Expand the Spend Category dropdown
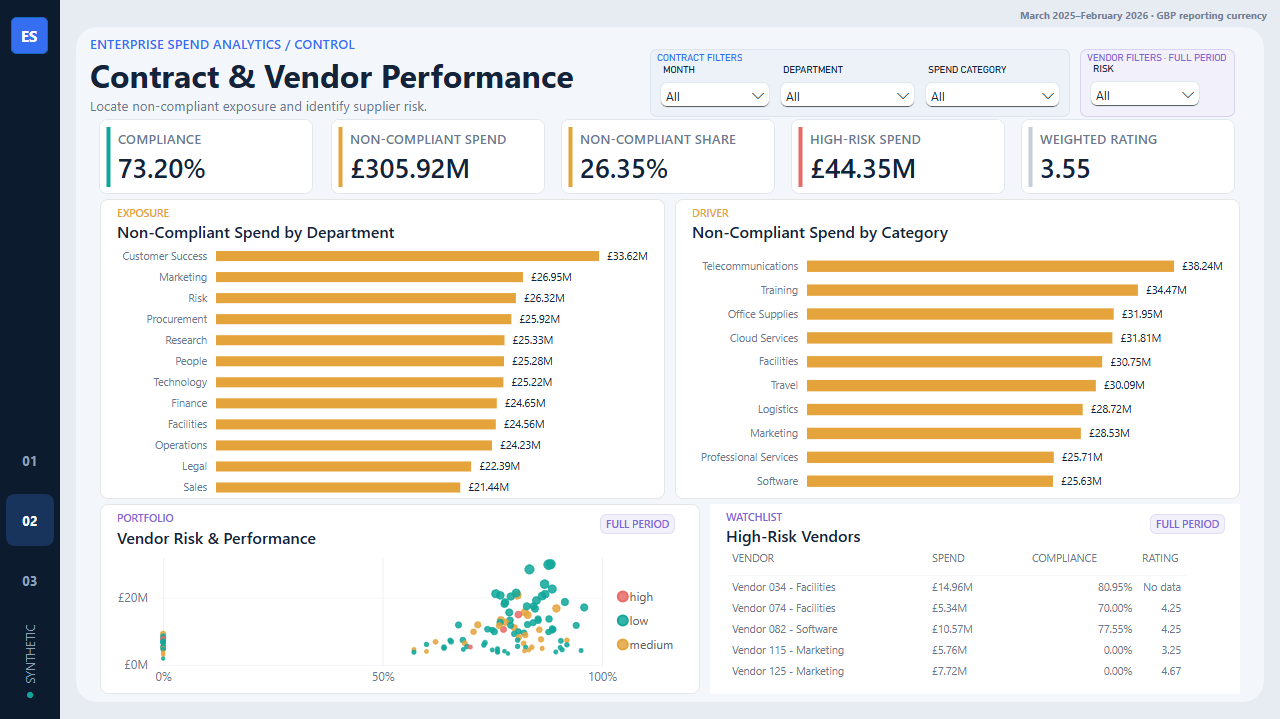 992,96
